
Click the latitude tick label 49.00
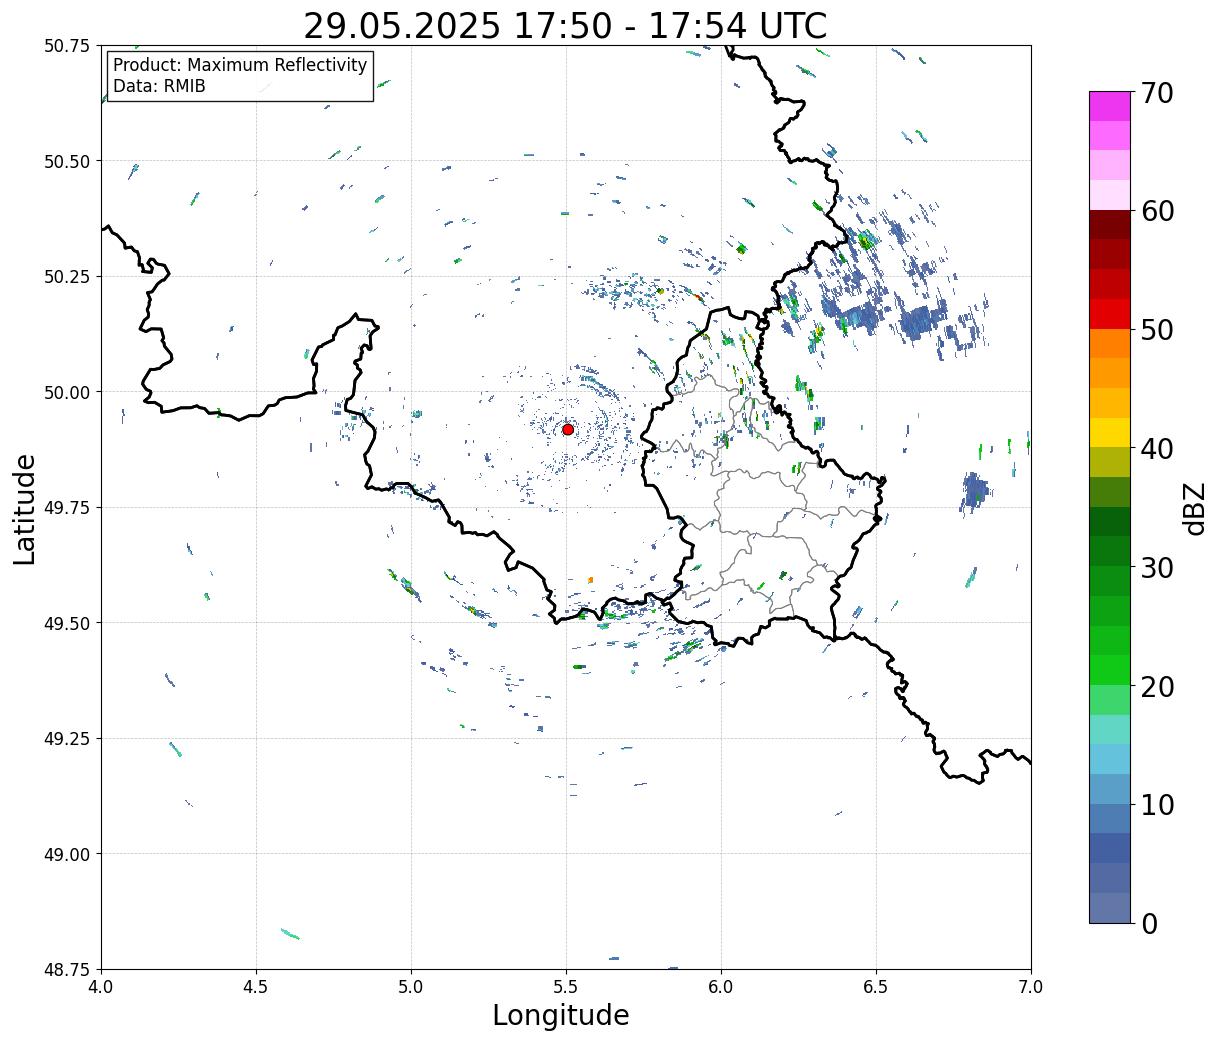tap(67, 854)
